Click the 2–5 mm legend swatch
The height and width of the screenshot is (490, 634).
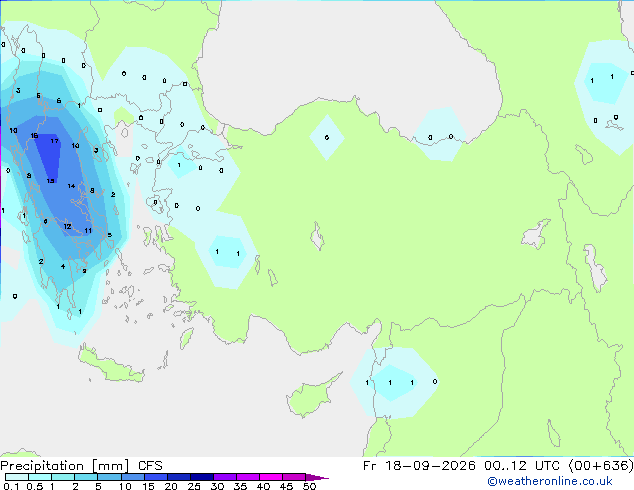coord(86,477)
